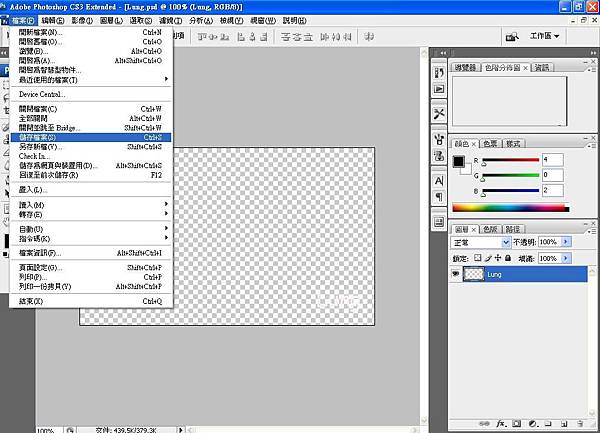This screenshot has height=433, width=600.
Task: Click 開新檔案 (New) in File menu
Action: click(x=91, y=33)
